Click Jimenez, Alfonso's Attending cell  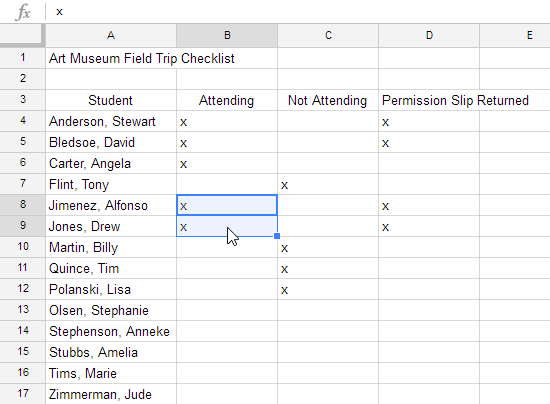227,205
